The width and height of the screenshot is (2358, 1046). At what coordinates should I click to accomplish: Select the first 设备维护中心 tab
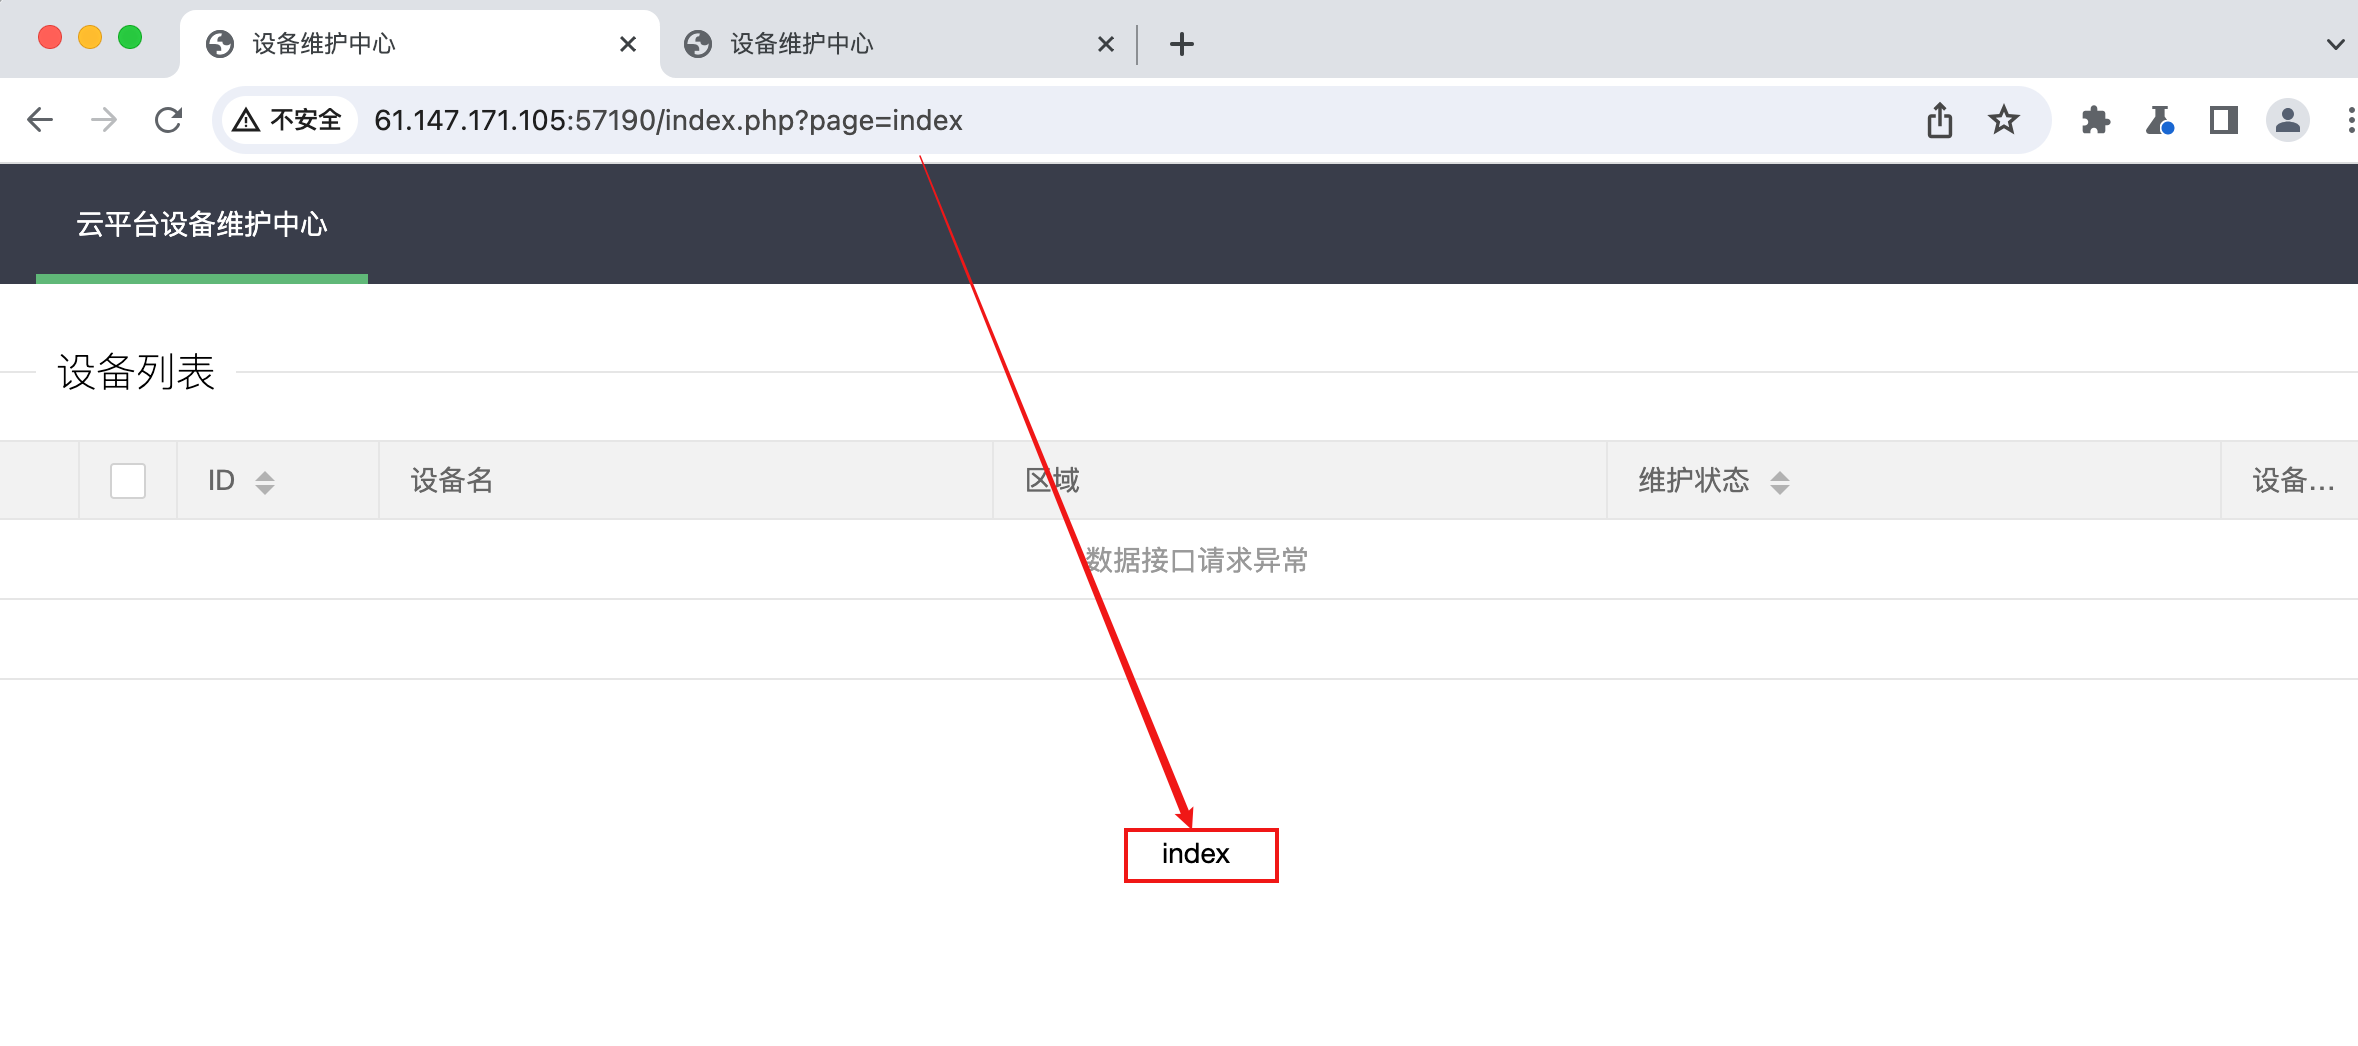point(322,43)
